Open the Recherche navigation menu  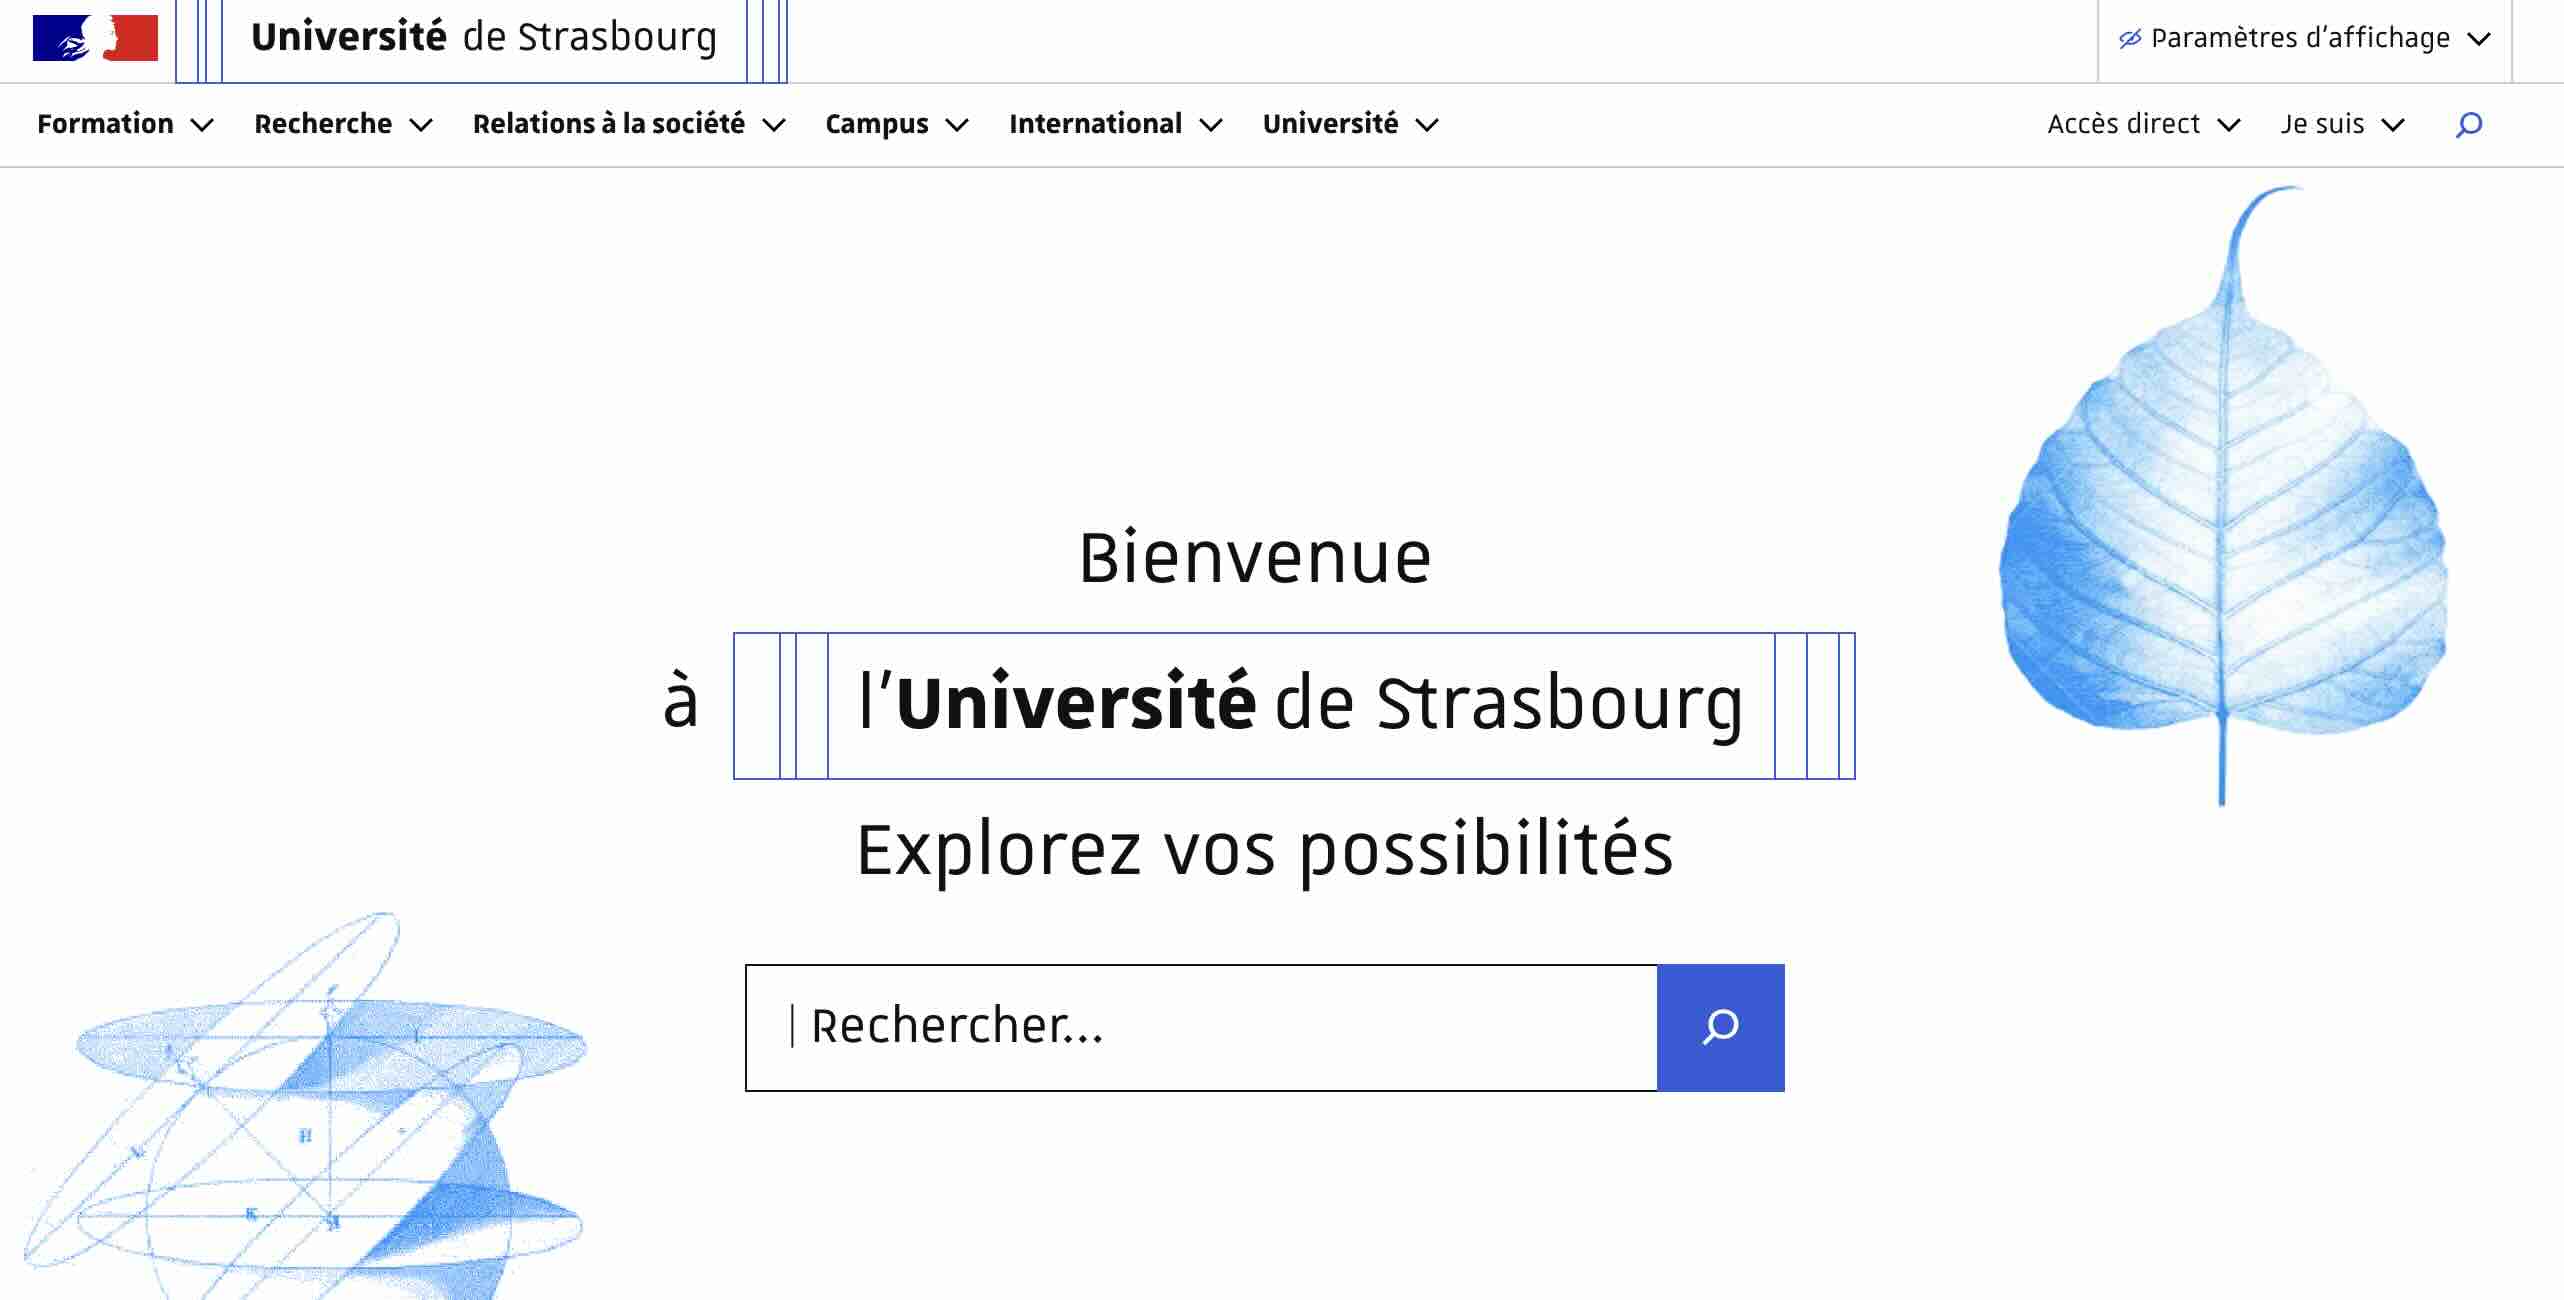[x=323, y=124]
